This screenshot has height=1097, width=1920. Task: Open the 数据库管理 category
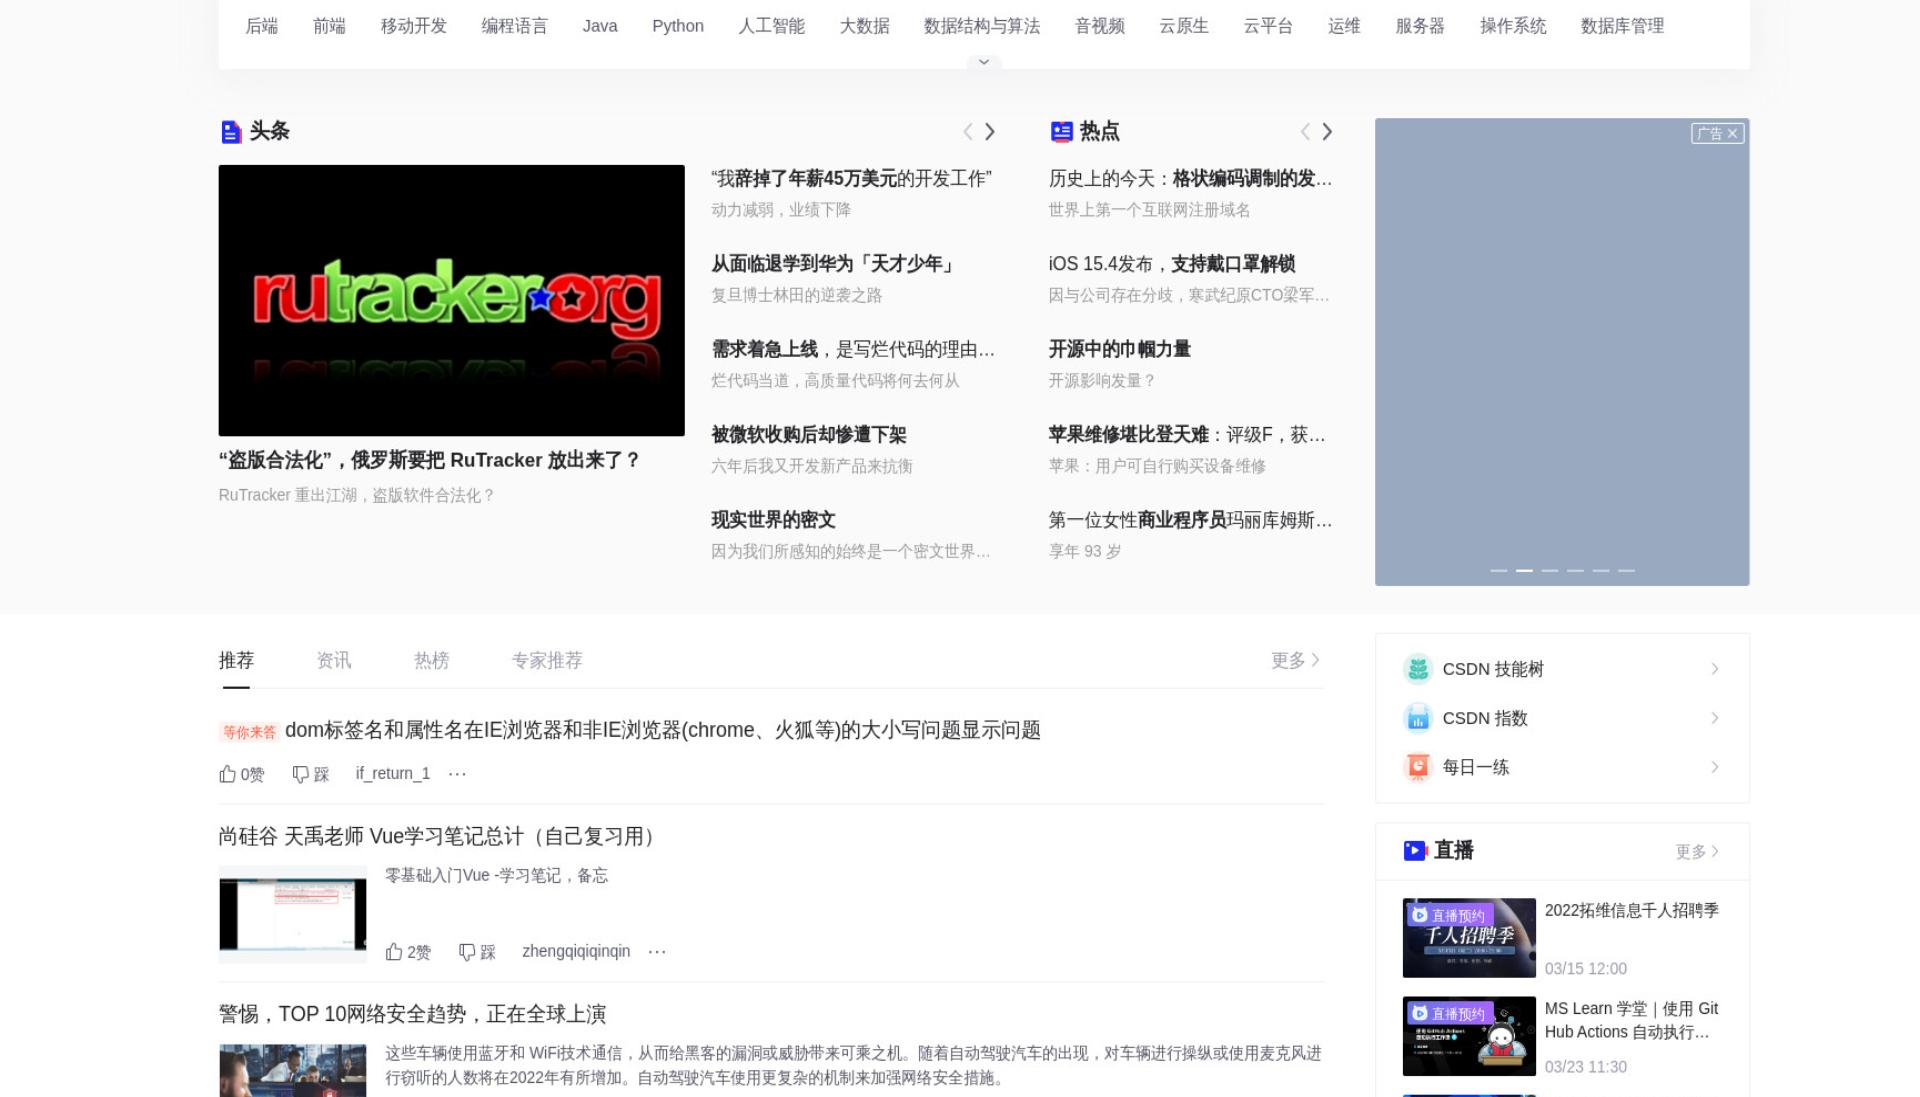(x=1622, y=26)
